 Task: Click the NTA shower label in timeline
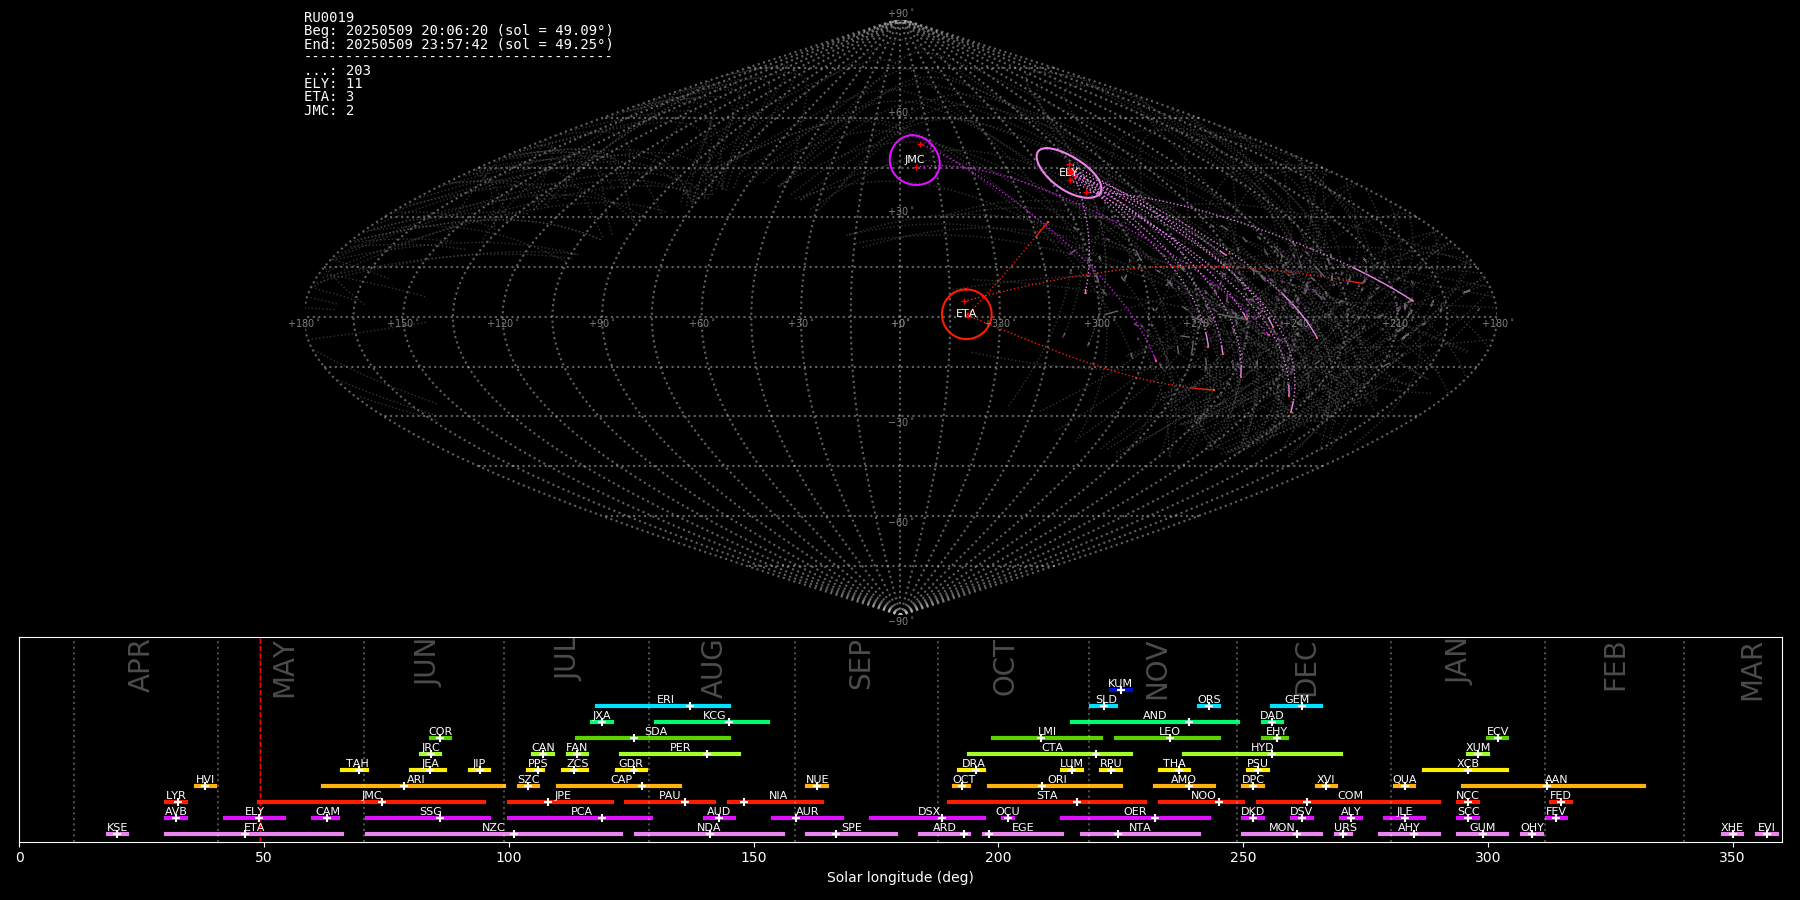pos(1140,828)
